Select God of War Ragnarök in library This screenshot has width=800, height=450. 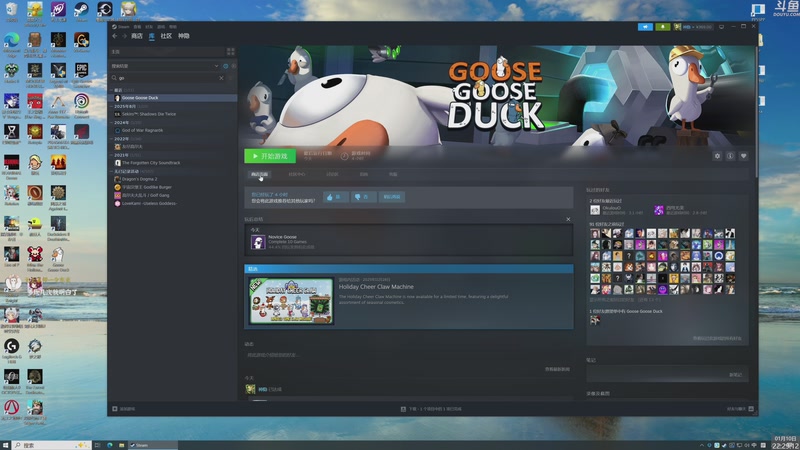pos(172,130)
